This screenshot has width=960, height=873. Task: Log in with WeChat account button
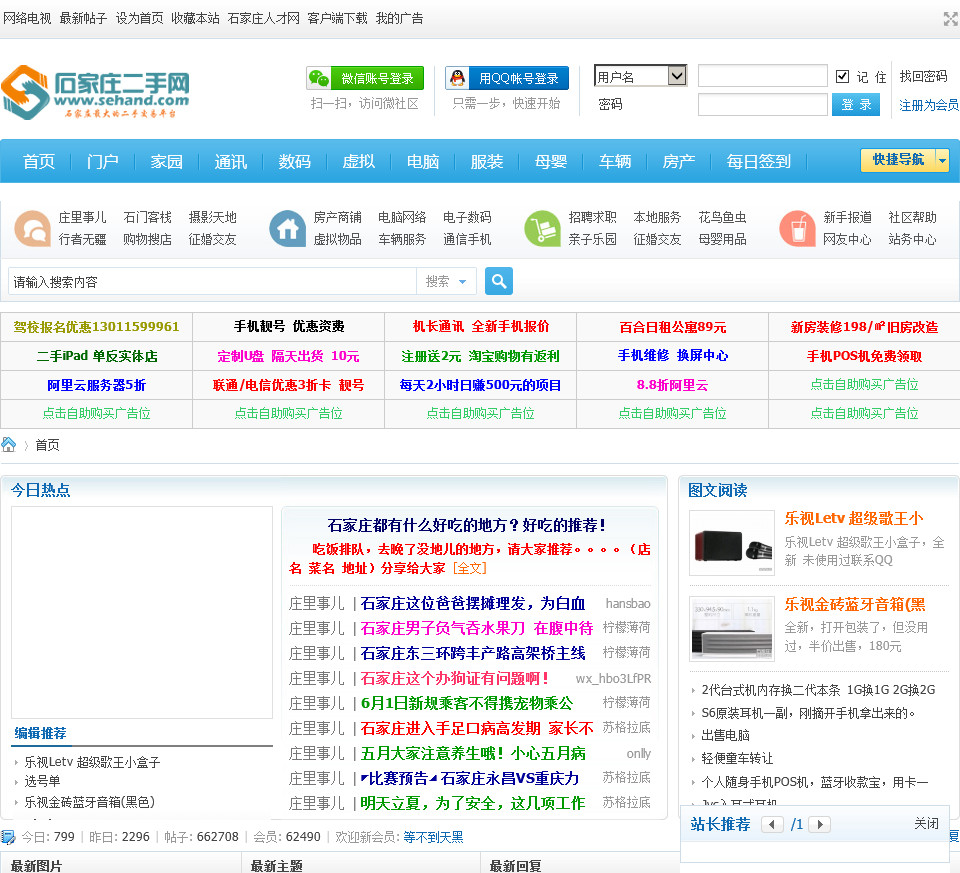click(x=365, y=78)
